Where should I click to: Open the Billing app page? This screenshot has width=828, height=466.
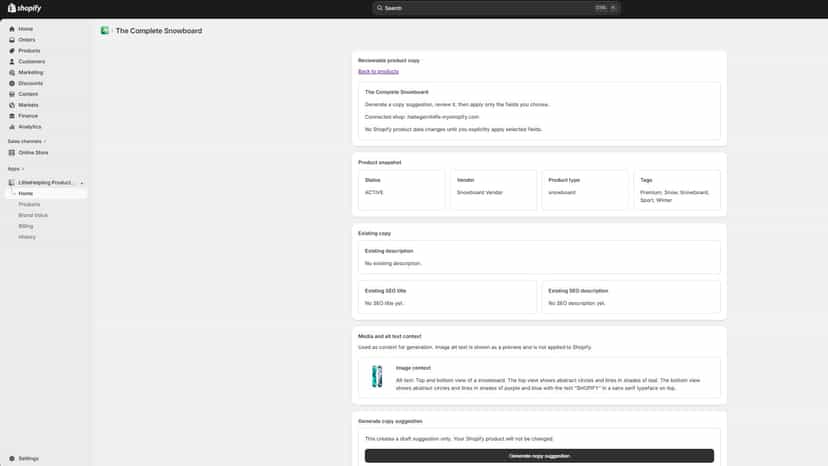tap(25, 226)
